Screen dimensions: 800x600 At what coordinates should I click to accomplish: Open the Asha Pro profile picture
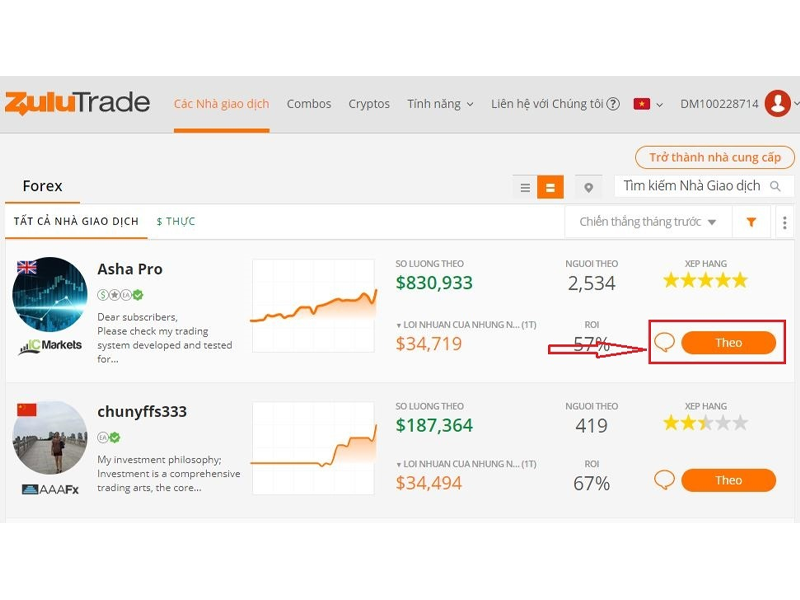click(50, 294)
